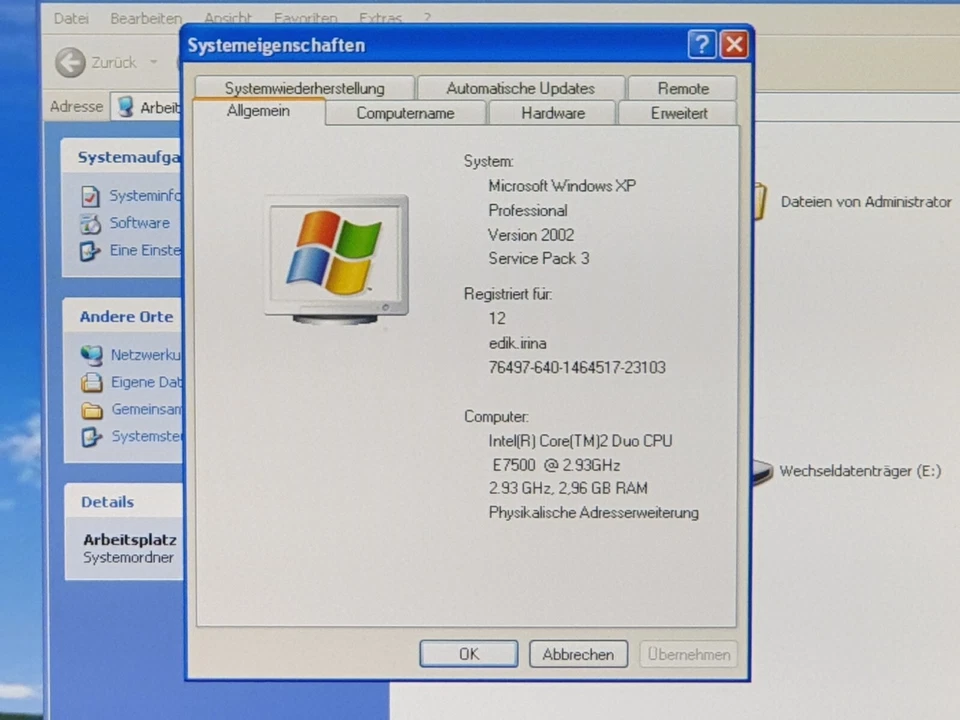Click the text E7500 @ 2.93GHz
Image resolution: width=960 pixels, height=720 pixels.
(556, 465)
